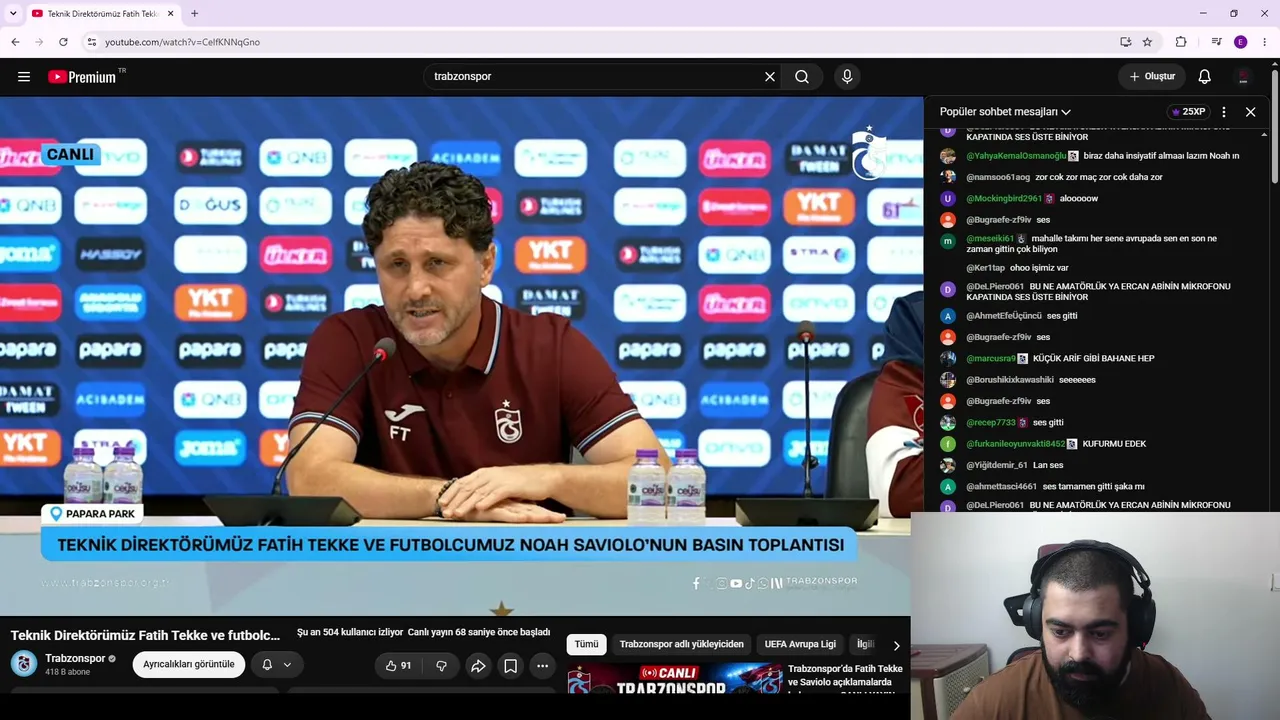Open the recommended CANLI Trabzonspor thumbnail
1280x720 pixels.
click(x=675, y=679)
